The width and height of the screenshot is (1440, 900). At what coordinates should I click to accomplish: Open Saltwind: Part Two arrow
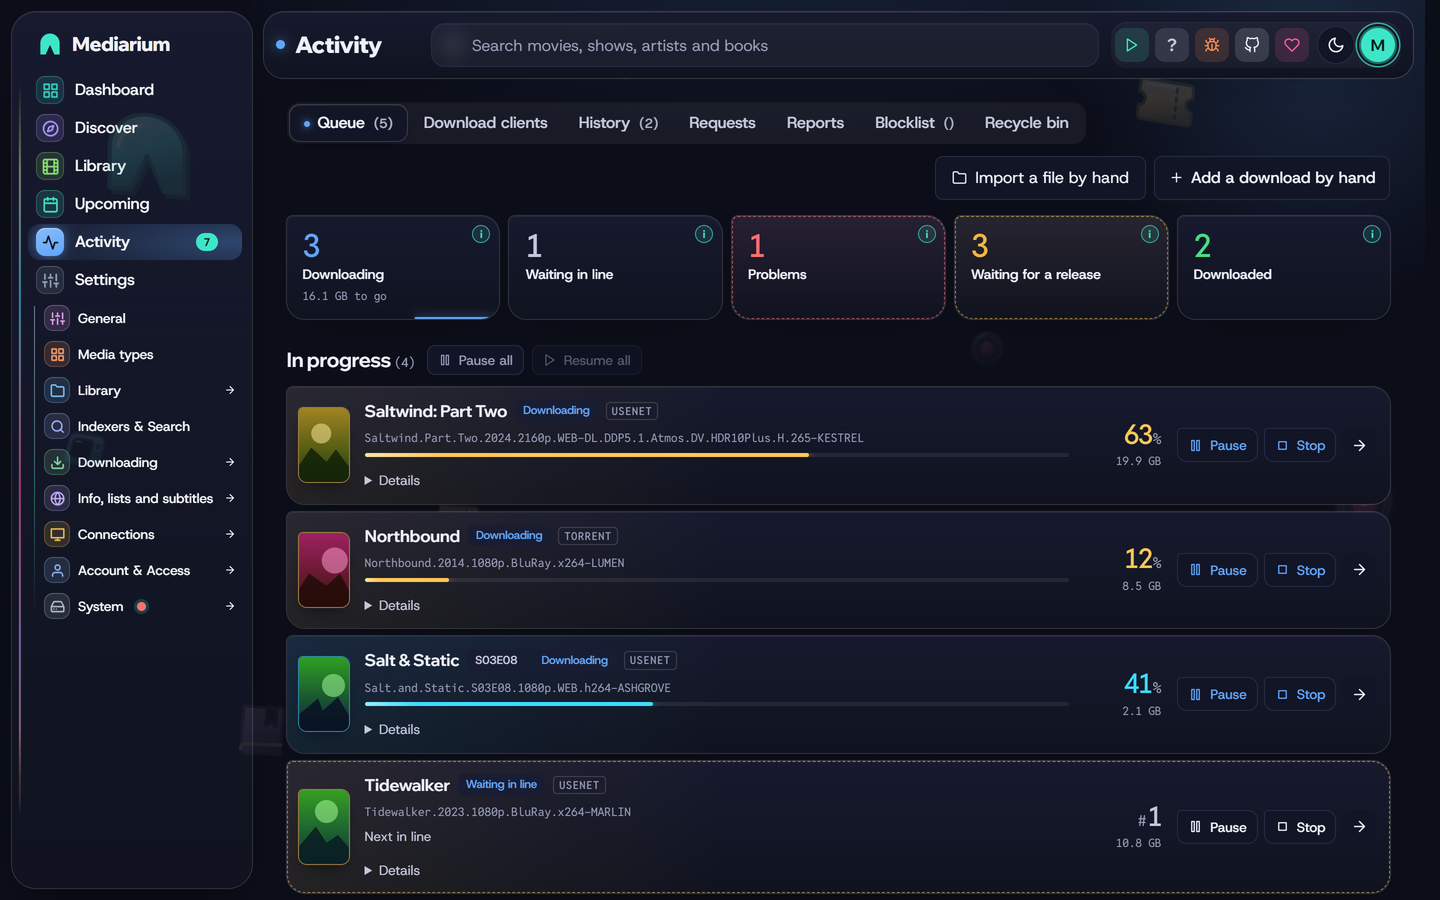tap(1360, 446)
